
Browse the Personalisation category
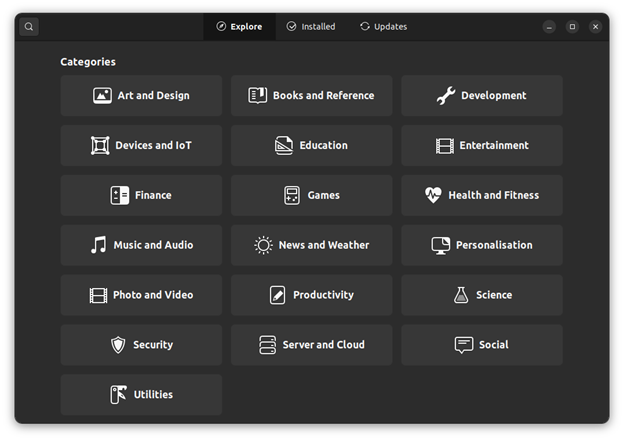pyautogui.click(x=482, y=245)
